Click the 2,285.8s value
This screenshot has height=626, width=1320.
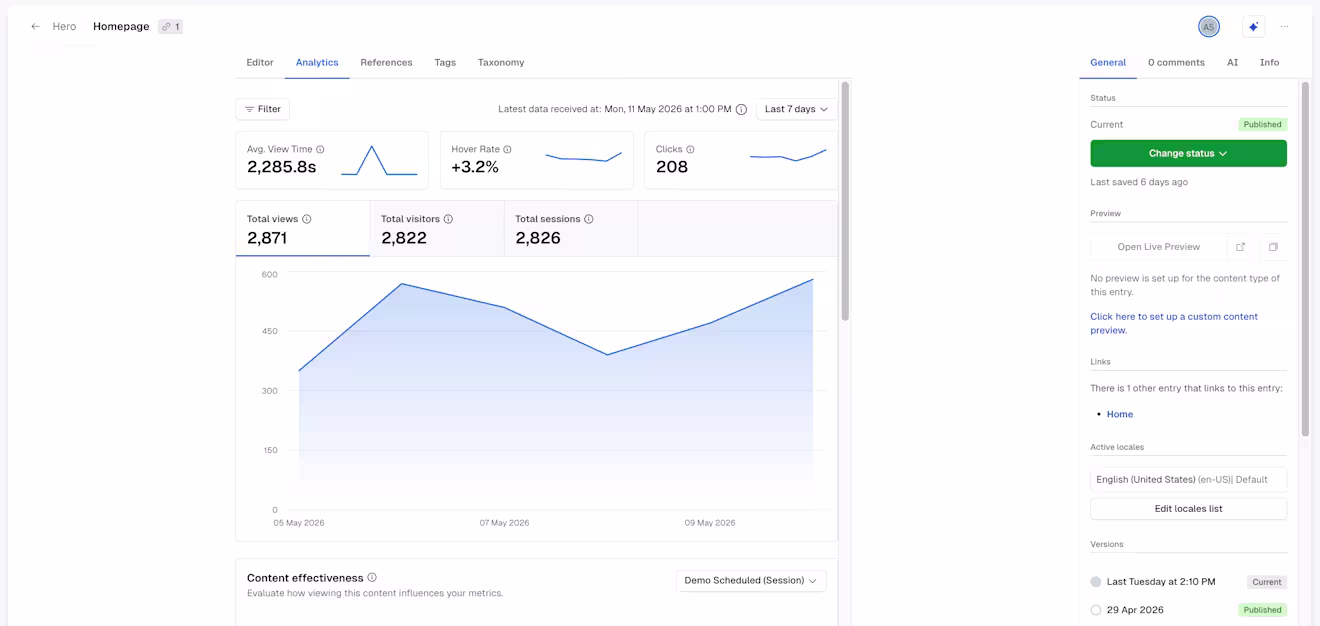click(x=282, y=167)
